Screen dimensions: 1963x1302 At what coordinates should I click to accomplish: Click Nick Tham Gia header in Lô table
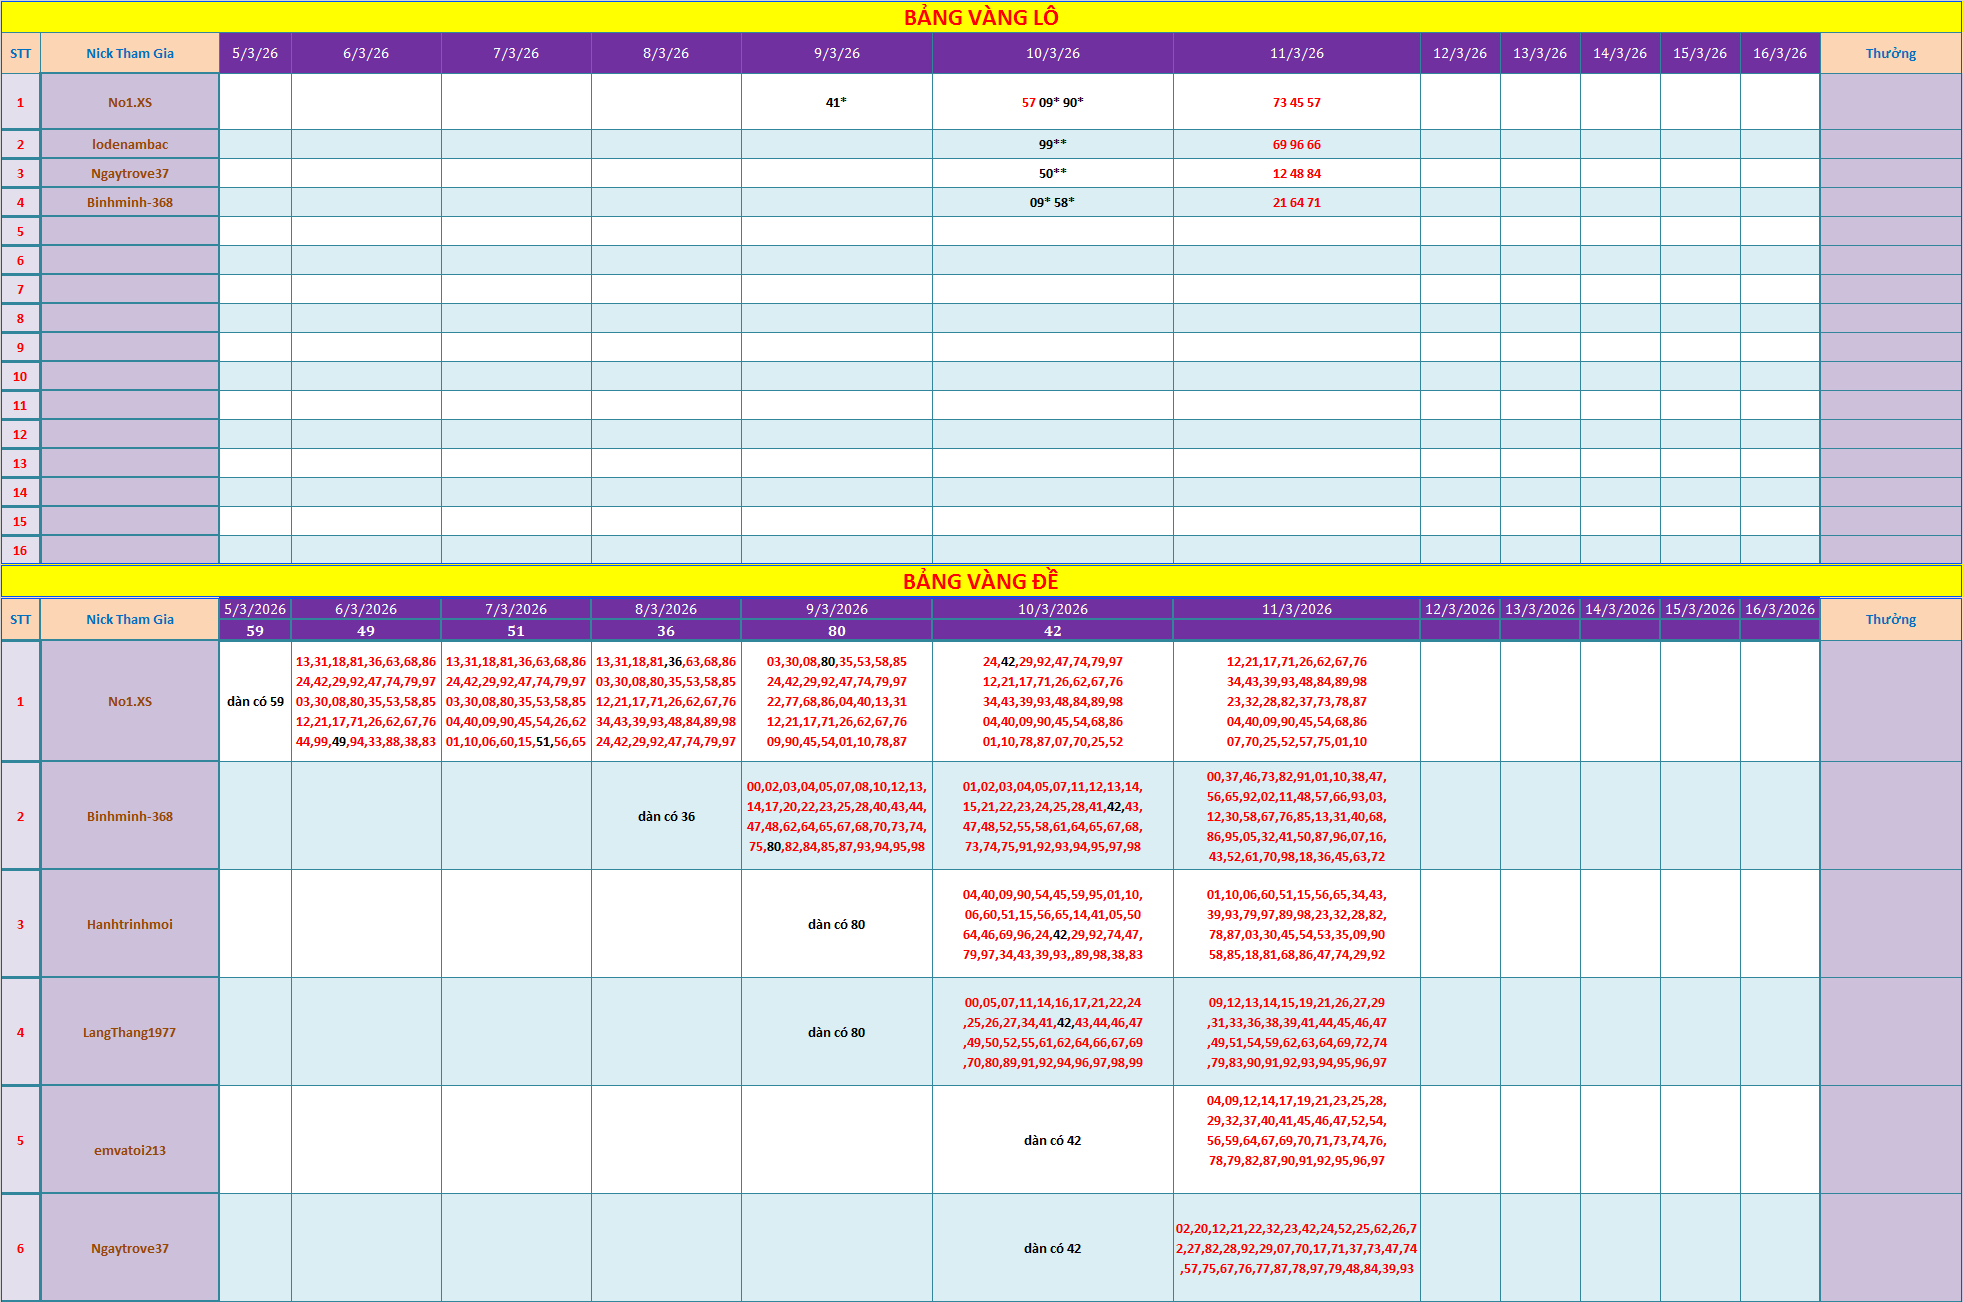click(130, 53)
